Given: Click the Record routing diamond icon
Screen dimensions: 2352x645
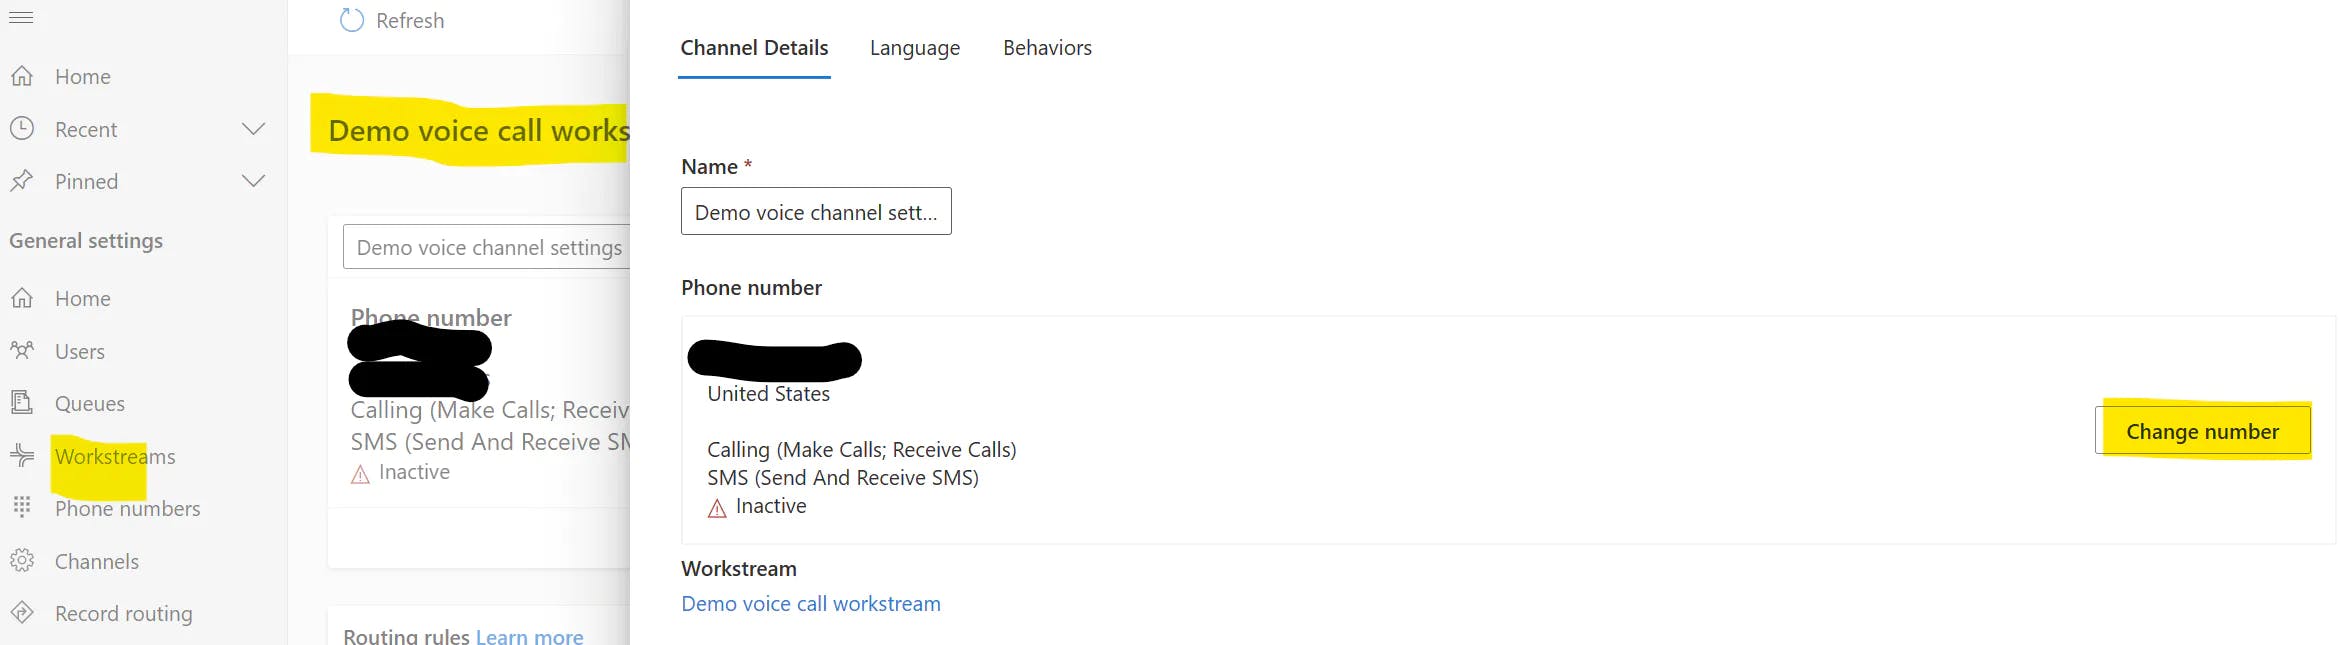Looking at the screenshot, I should pyautogui.click(x=22, y=613).
